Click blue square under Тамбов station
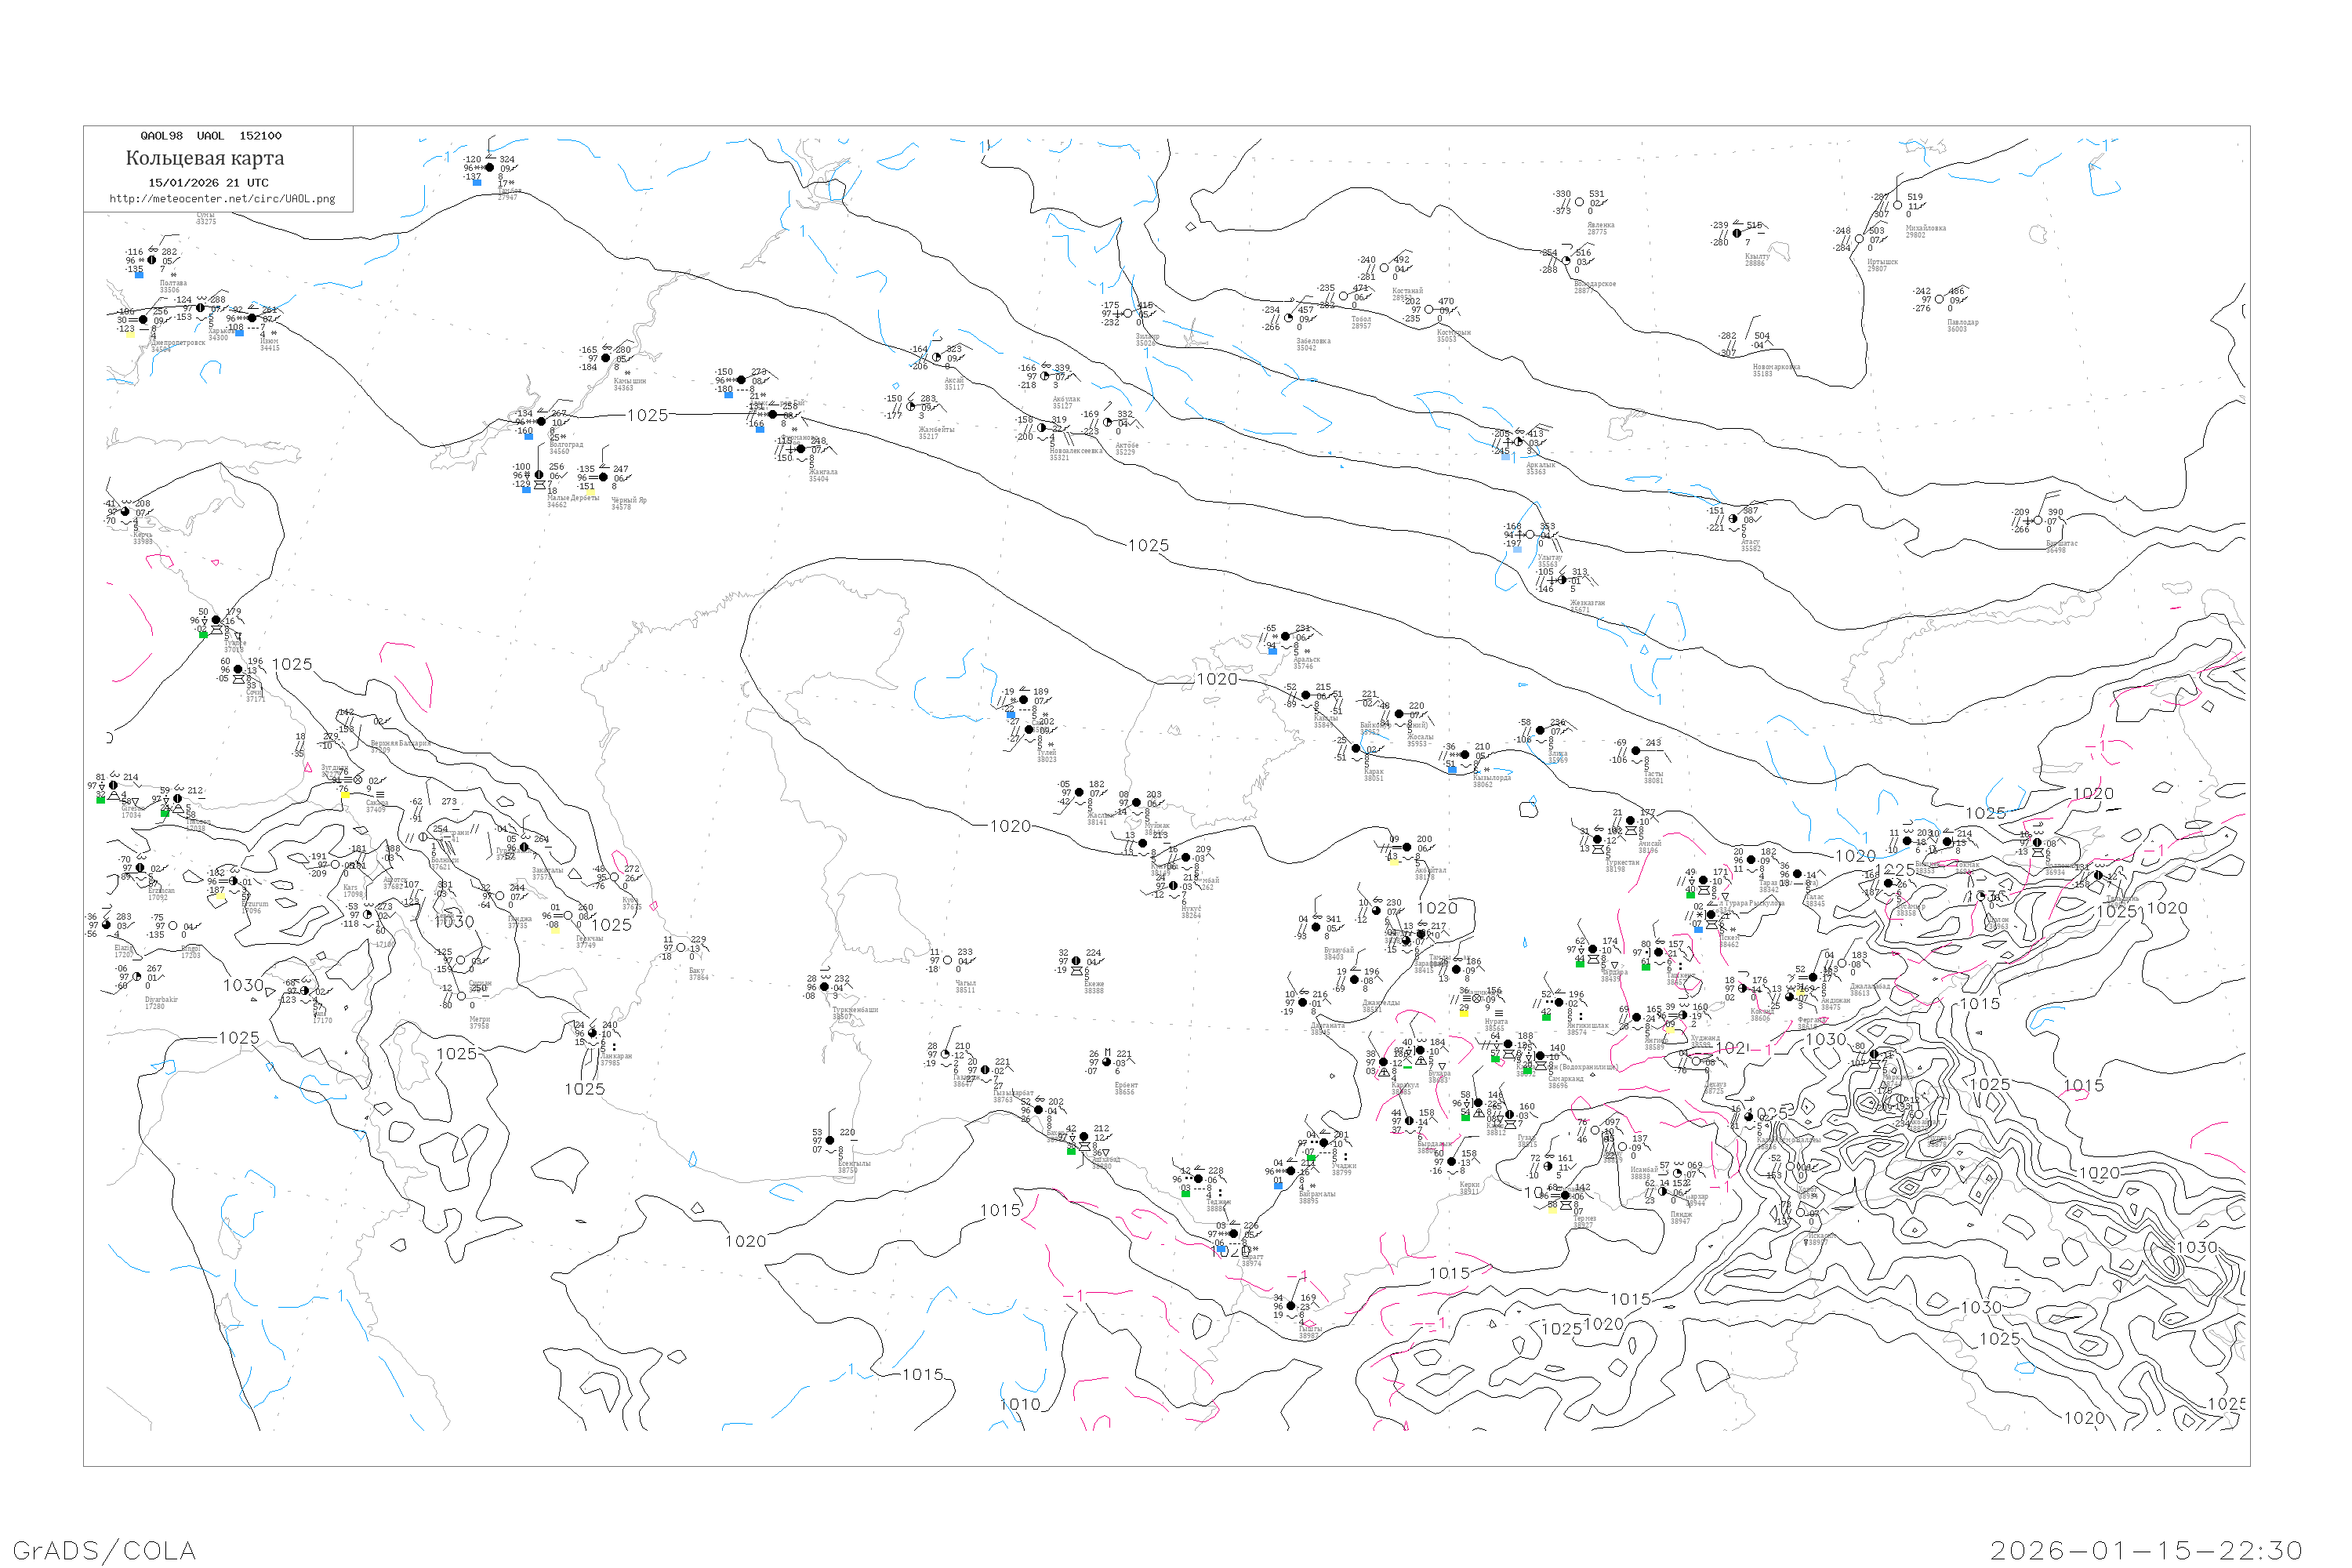This screenshot has height=1568, width=2352. pyautogui.click(x=477, y=182)
